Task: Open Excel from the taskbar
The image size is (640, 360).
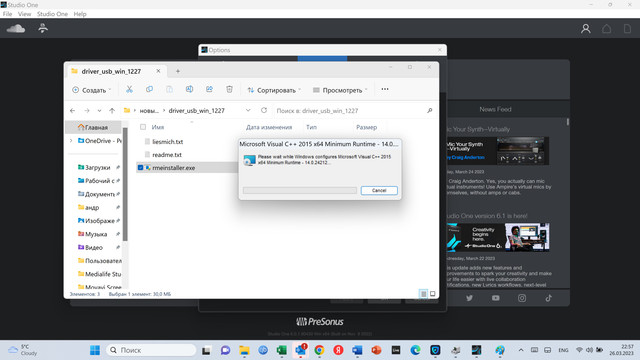Action: (282, 350)
